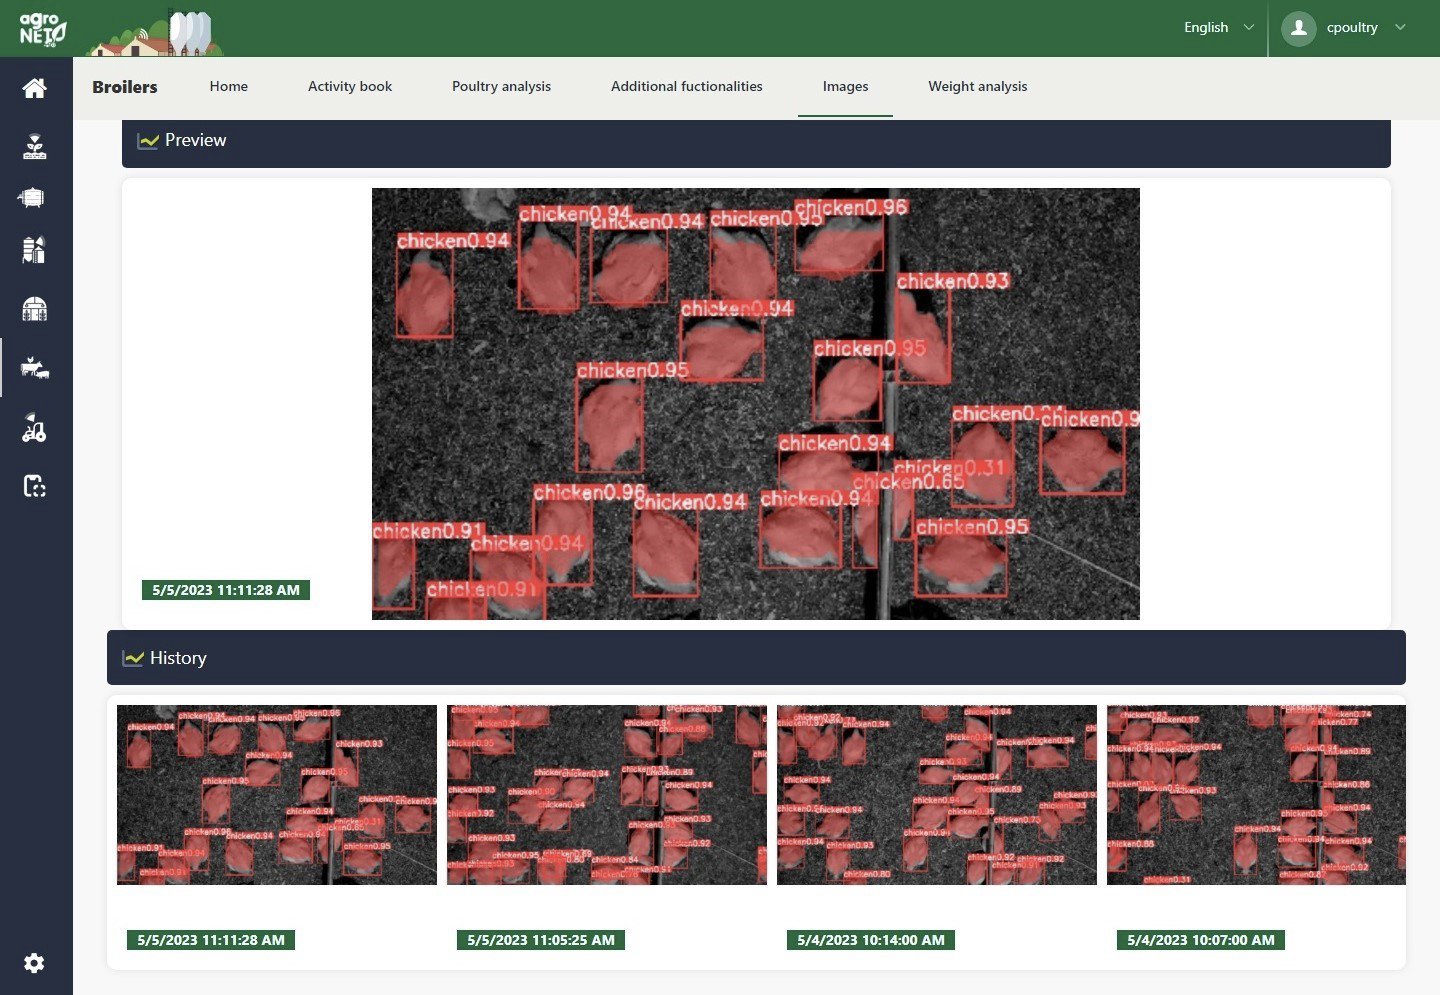Open the Additional fuctionalities tab
Viewport: 1440px width, 995px height.
[686, 87]
